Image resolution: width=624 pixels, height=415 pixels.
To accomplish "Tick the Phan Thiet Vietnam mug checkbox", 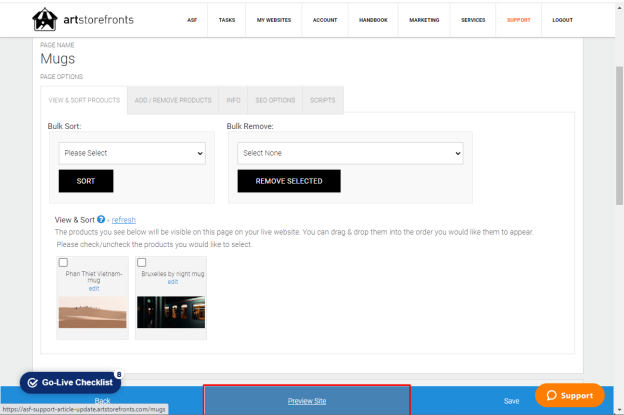I will [x=63, y=262].
